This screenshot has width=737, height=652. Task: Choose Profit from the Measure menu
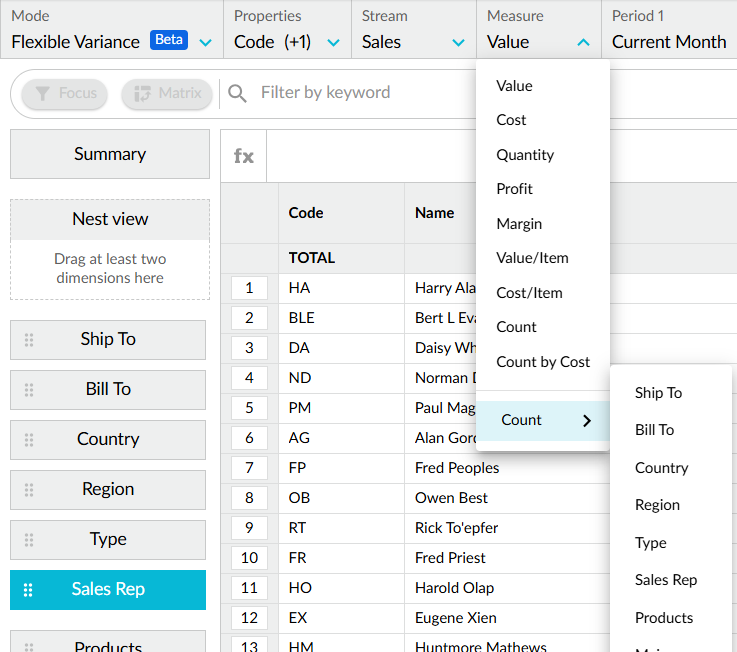pos(515,189)
